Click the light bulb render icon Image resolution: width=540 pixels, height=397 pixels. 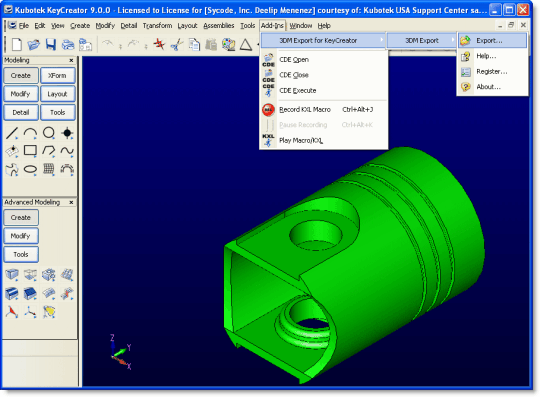tap(49, 312)
